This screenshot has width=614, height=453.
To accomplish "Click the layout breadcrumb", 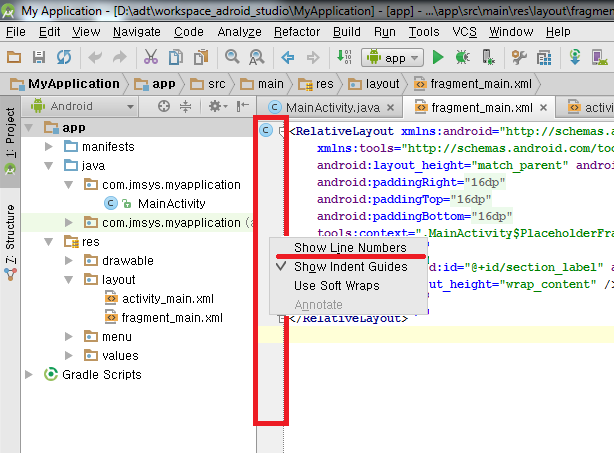I will [374, 84].
